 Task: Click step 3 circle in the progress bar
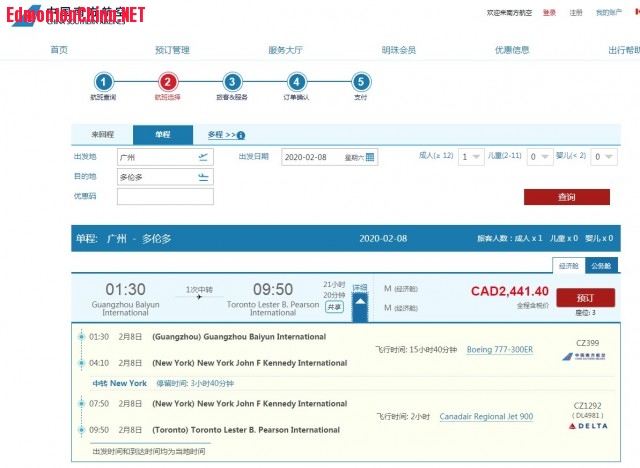click(x=232, y=82)
